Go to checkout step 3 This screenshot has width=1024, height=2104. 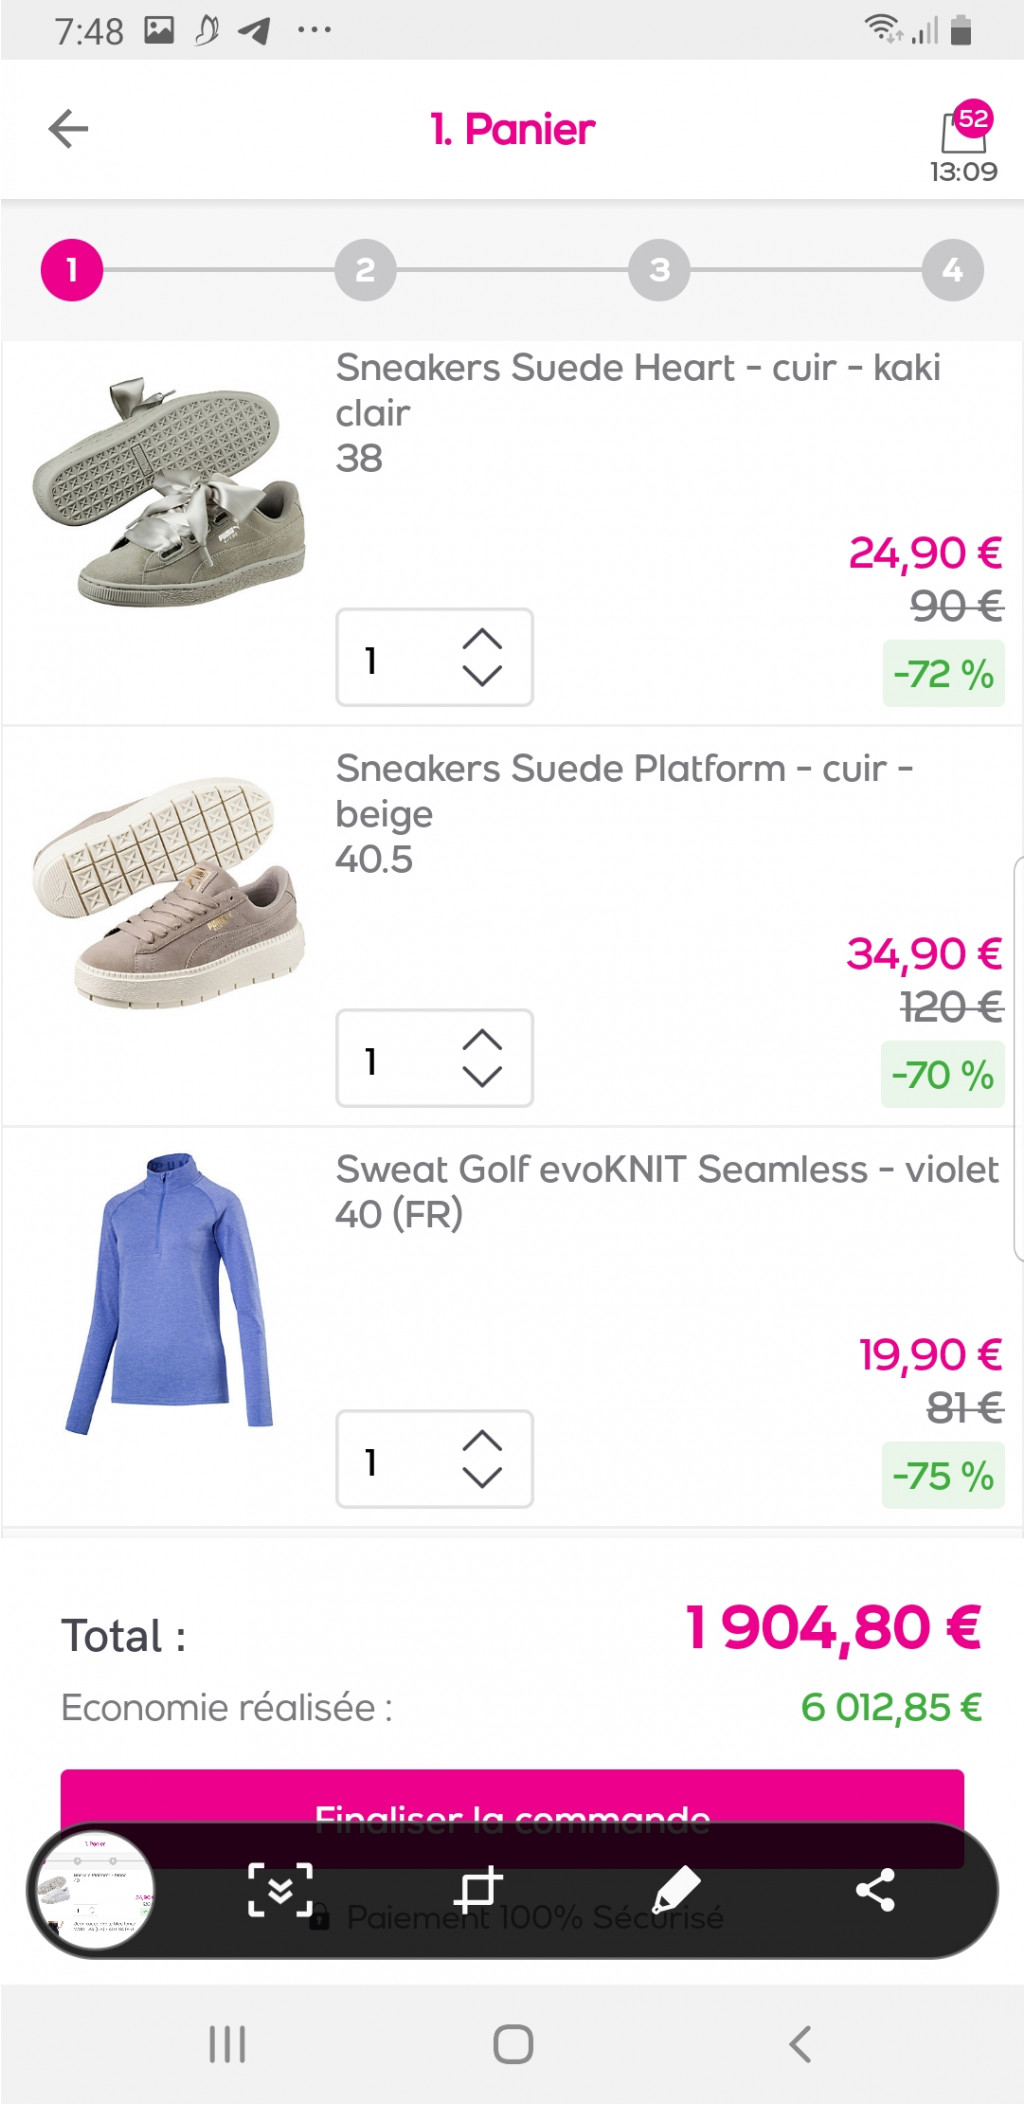(x=659, y=270)
